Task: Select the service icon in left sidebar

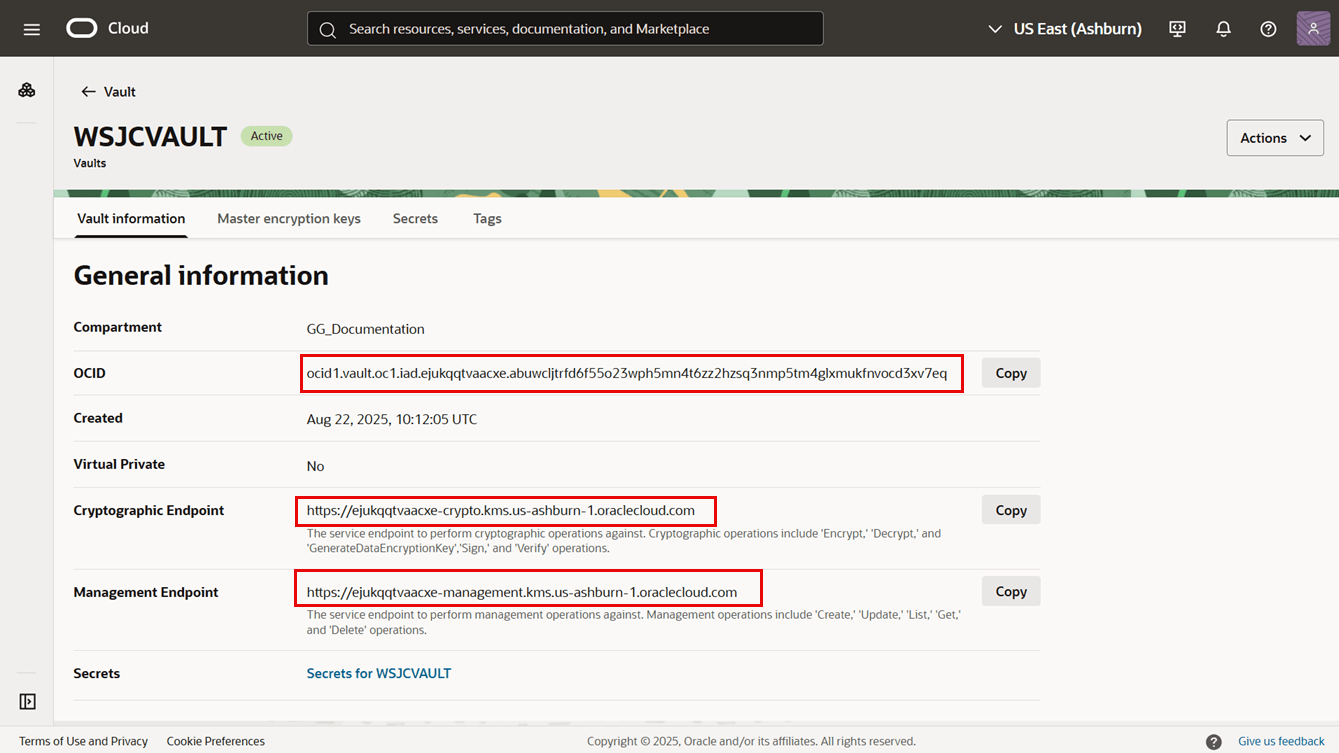Action: click(26, 89)
